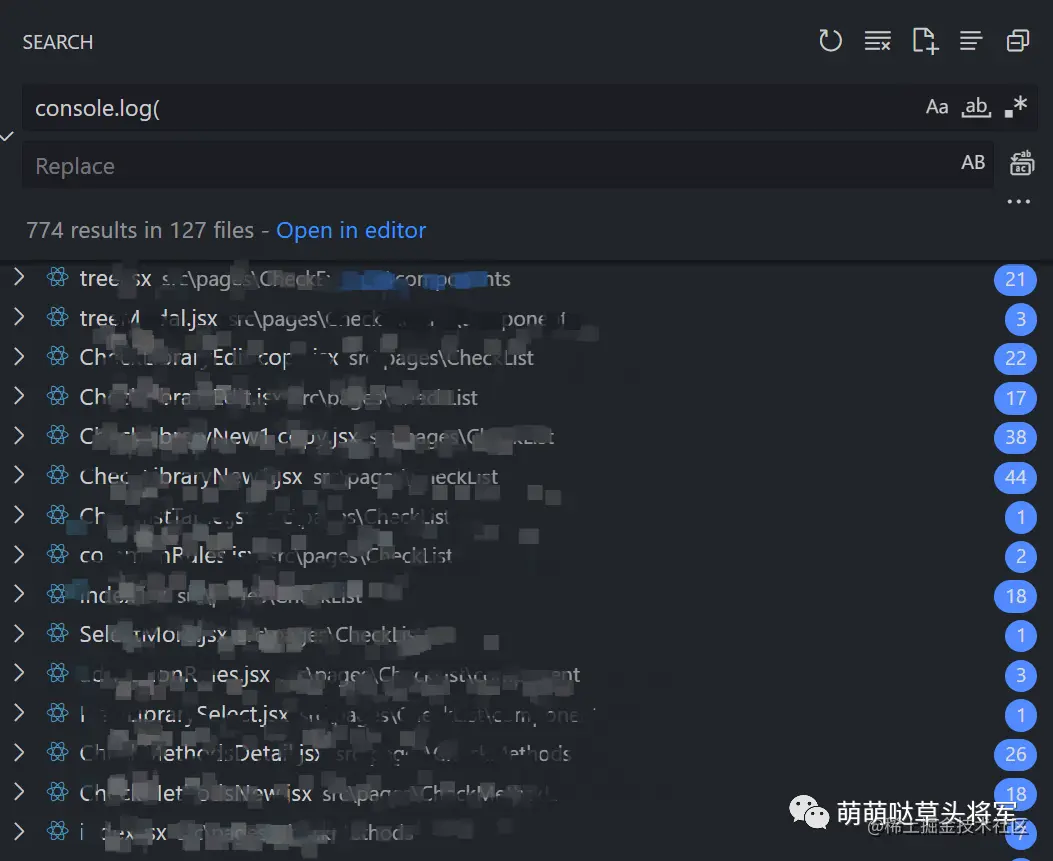Image resolution: width=1053 pixels, height=861 pixels.
Task: Click the React icon of the 44-result file
Action: pyautogui.click(x=58, y=475)
